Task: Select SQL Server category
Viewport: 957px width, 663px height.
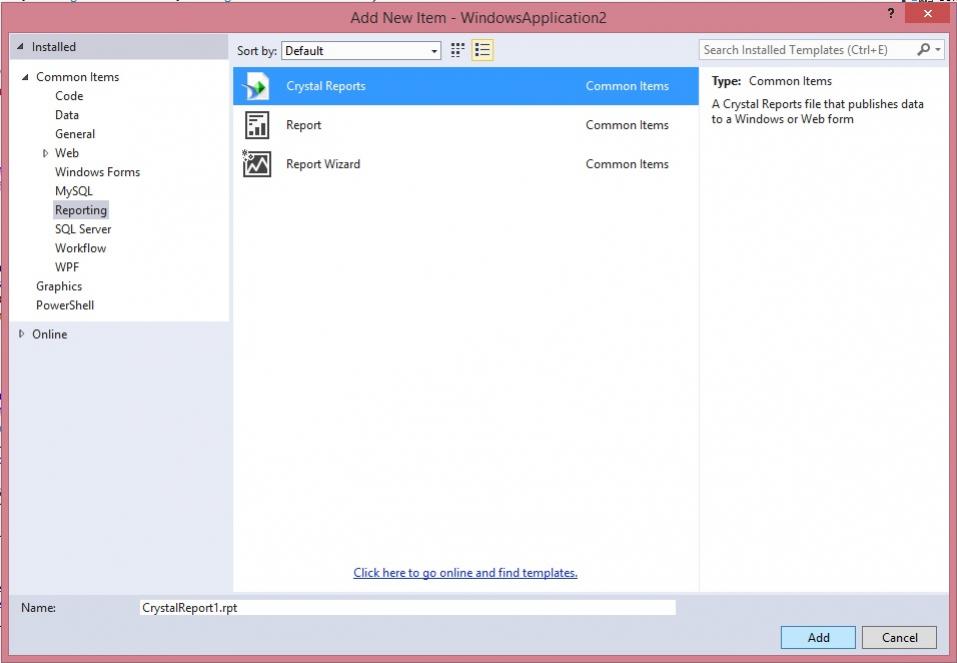Action: (83, 229)
